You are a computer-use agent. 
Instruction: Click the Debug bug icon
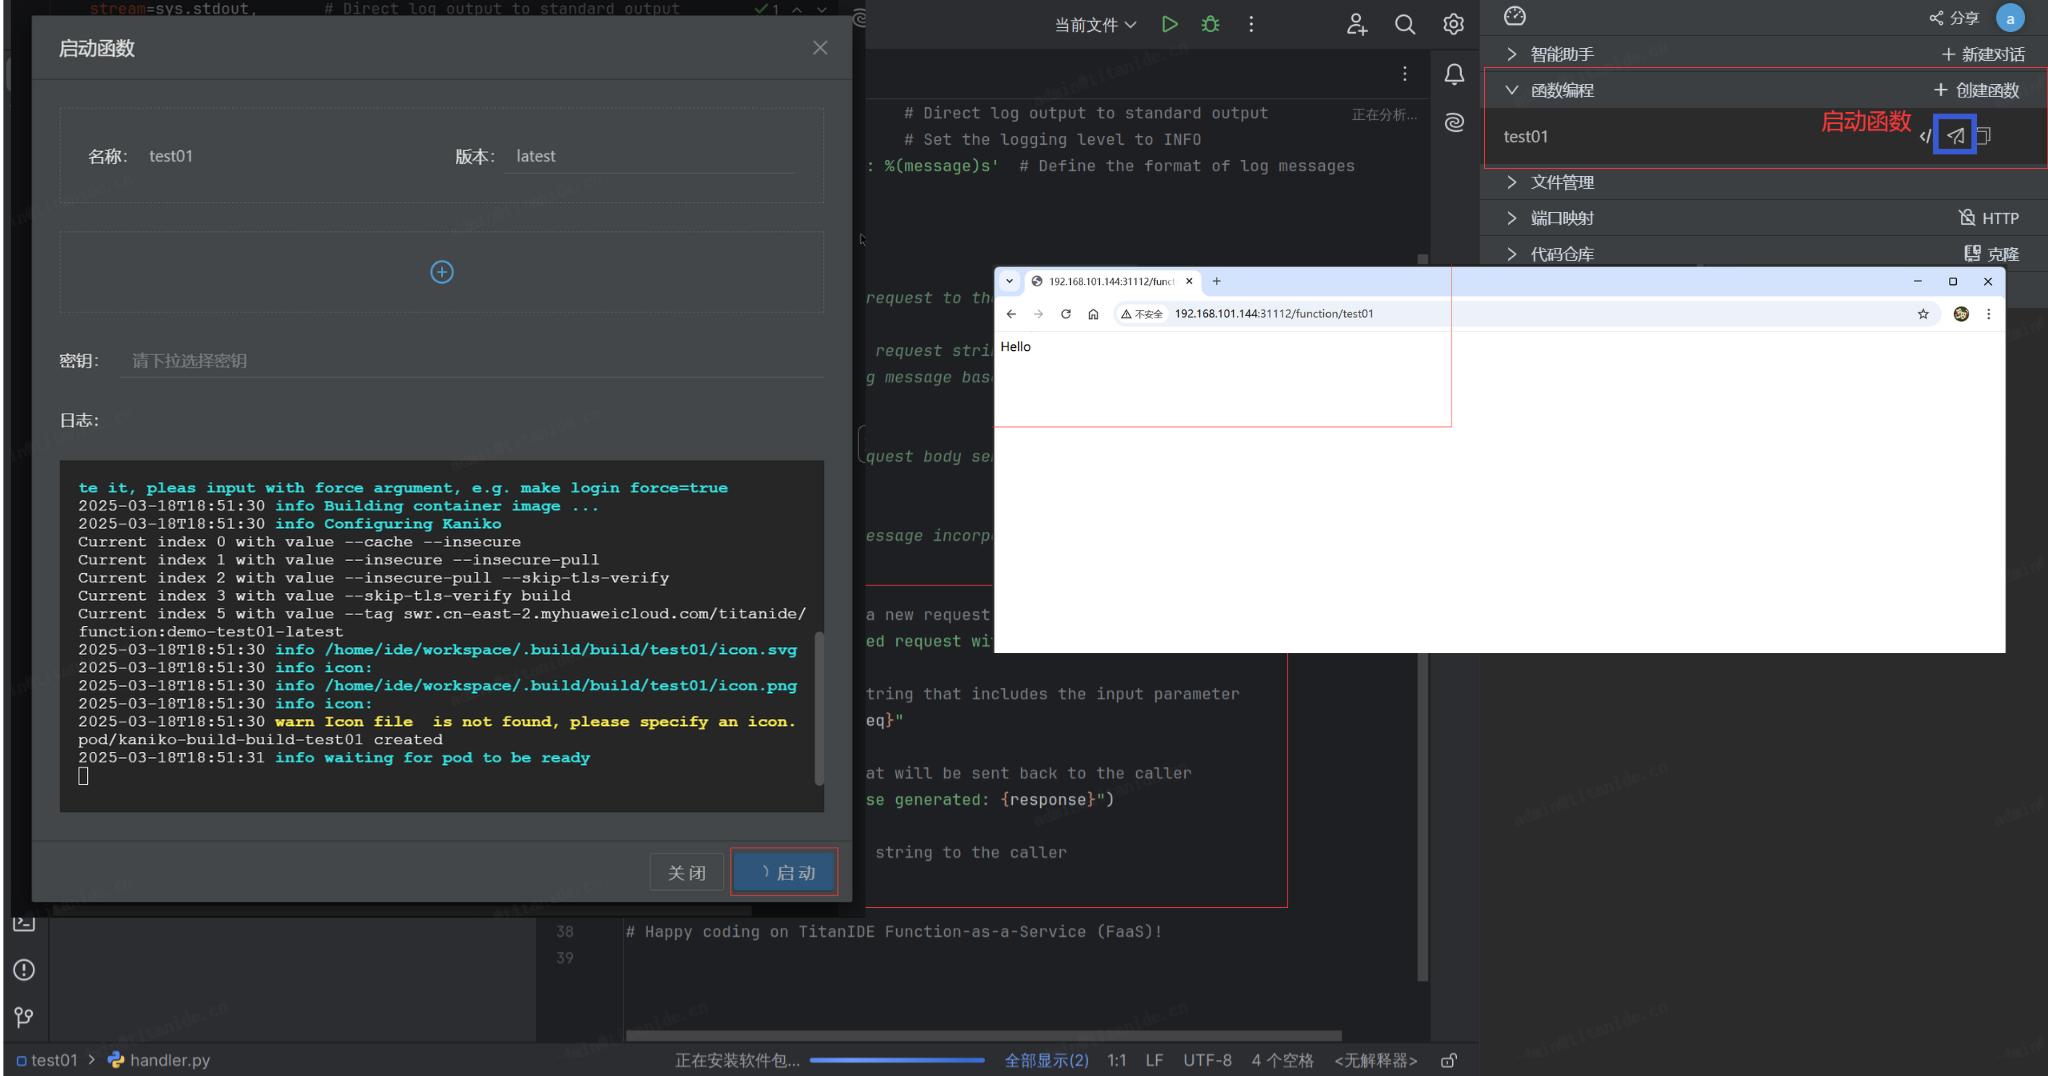click(x=1210, y=24)
